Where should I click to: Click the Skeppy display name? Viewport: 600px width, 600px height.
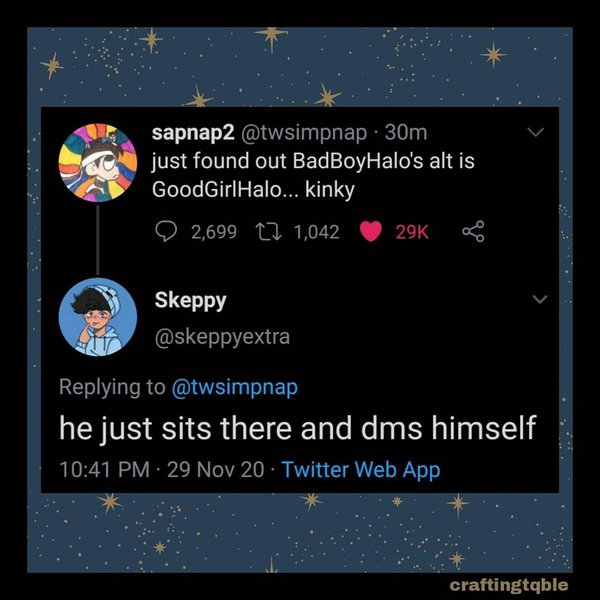189,299
